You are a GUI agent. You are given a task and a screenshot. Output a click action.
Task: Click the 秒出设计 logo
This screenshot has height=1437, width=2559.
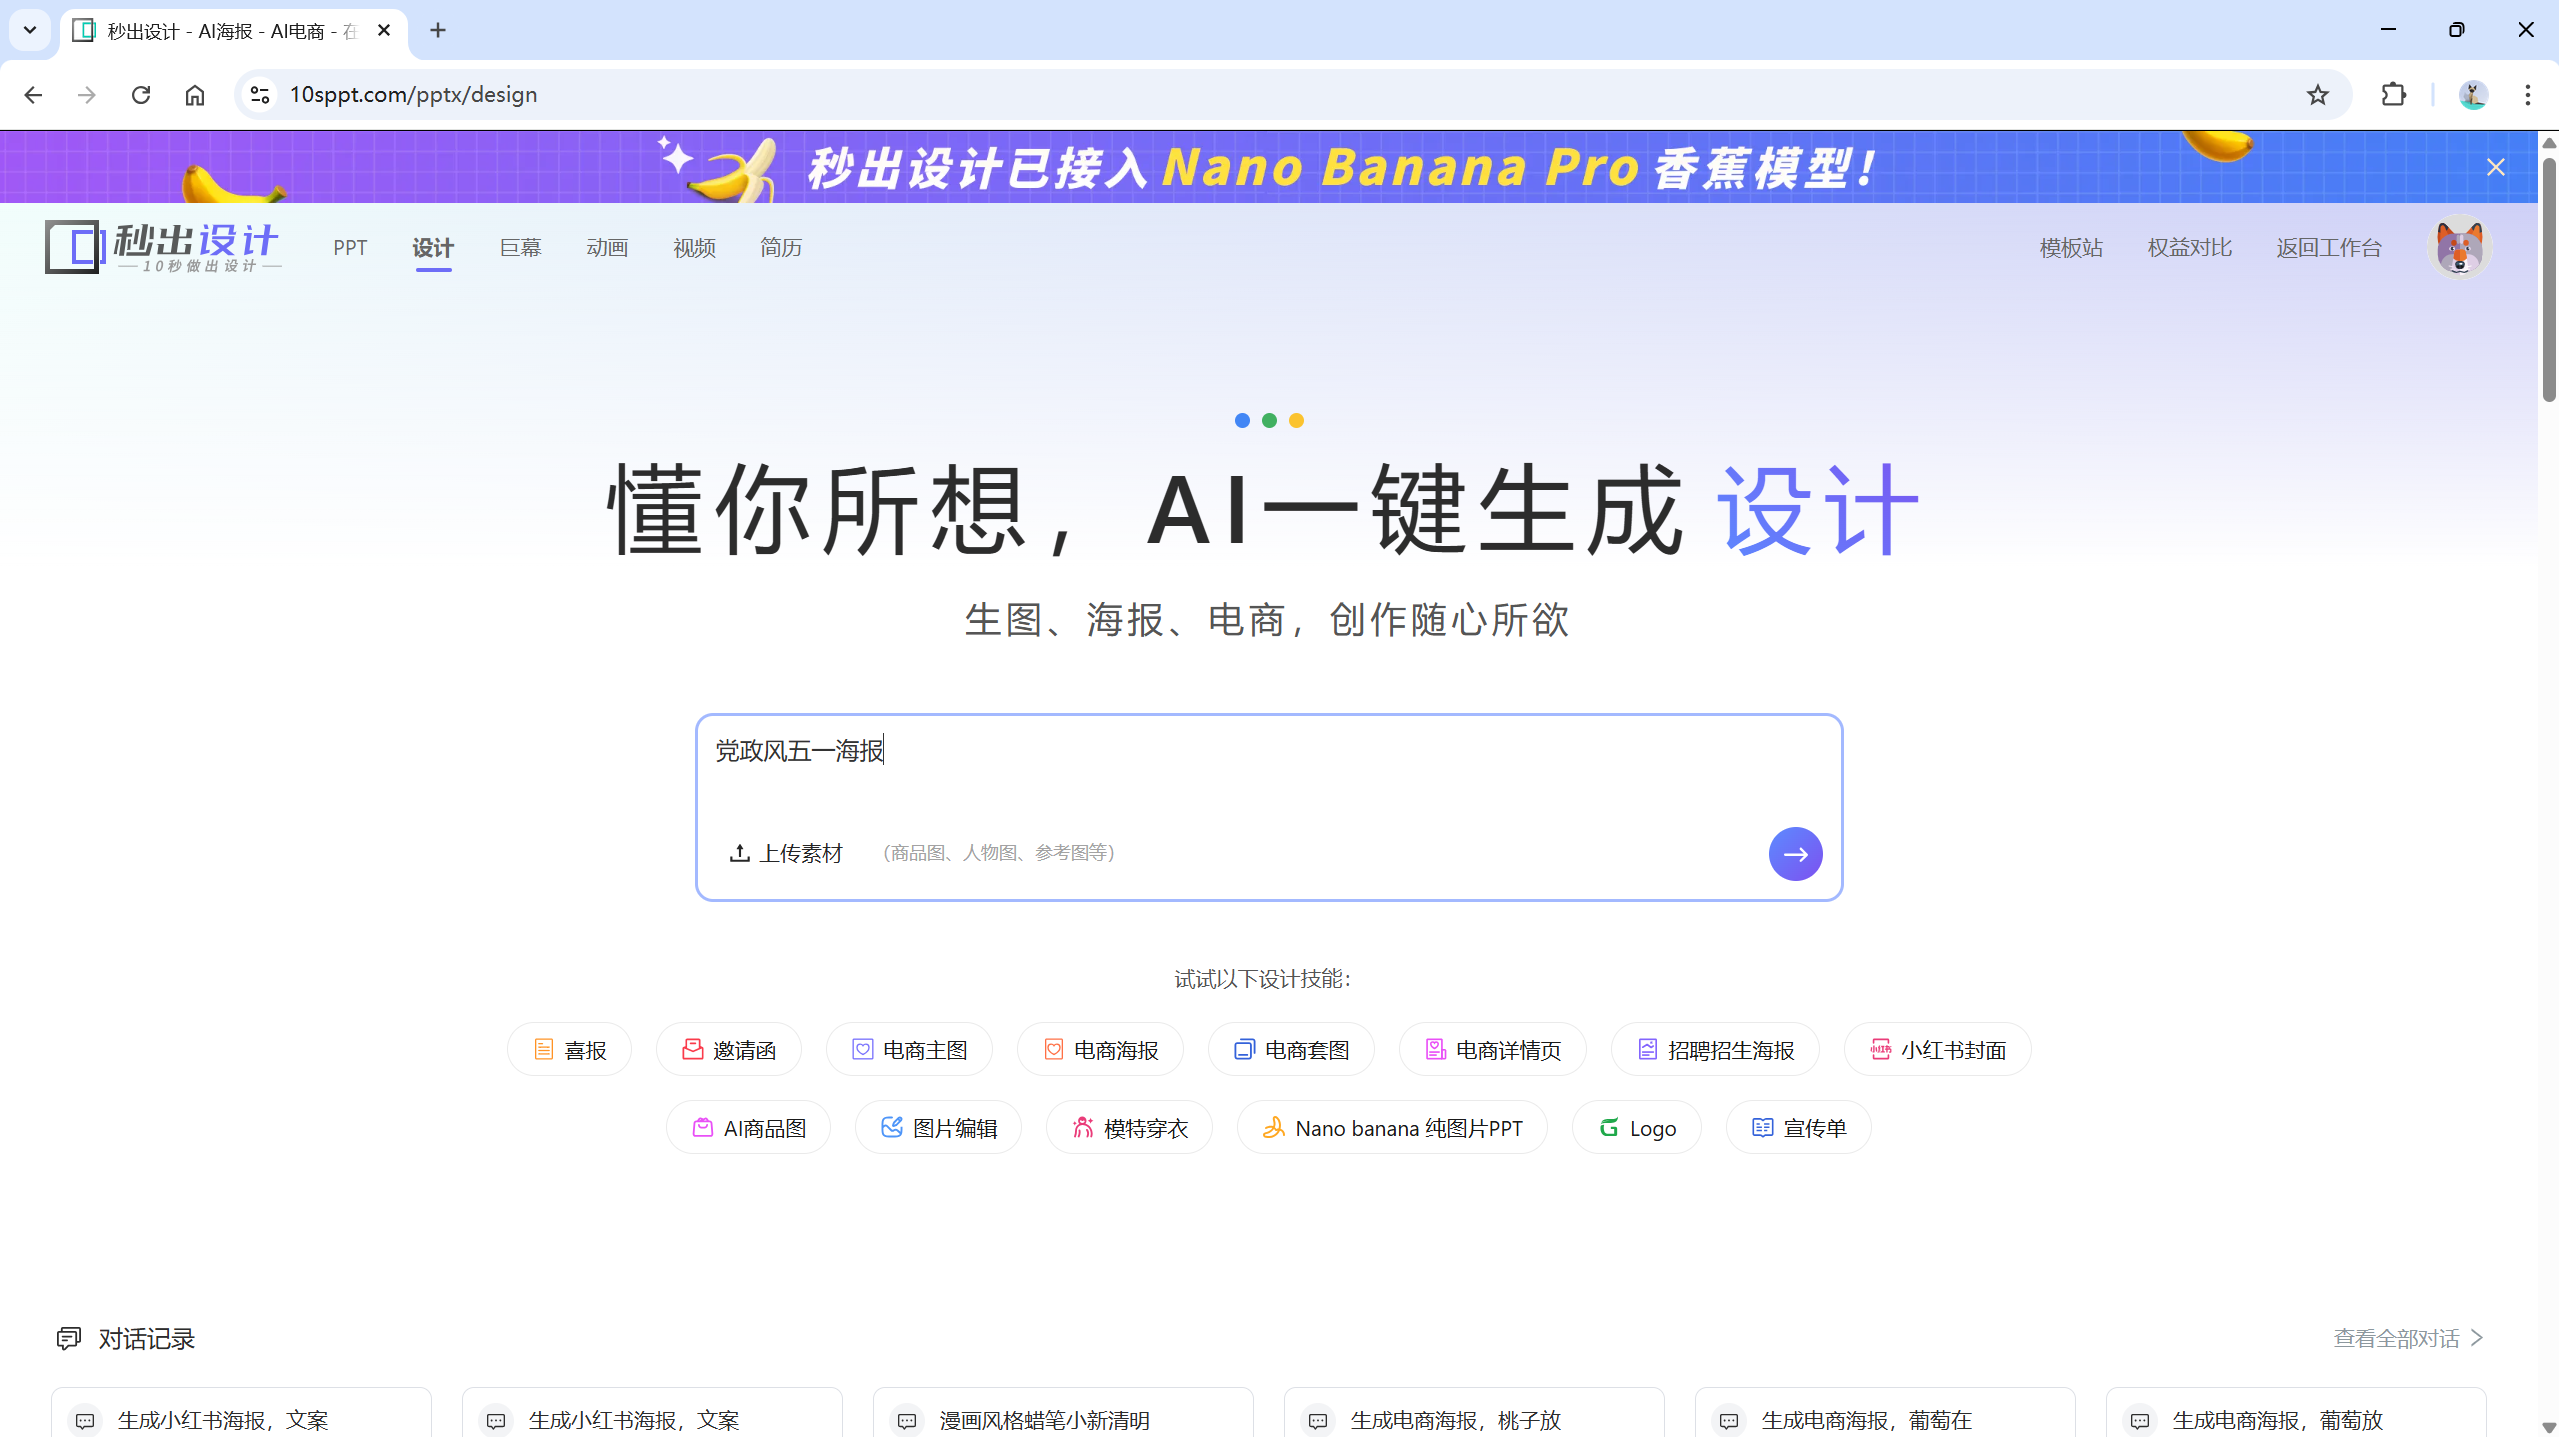(163, 246)
